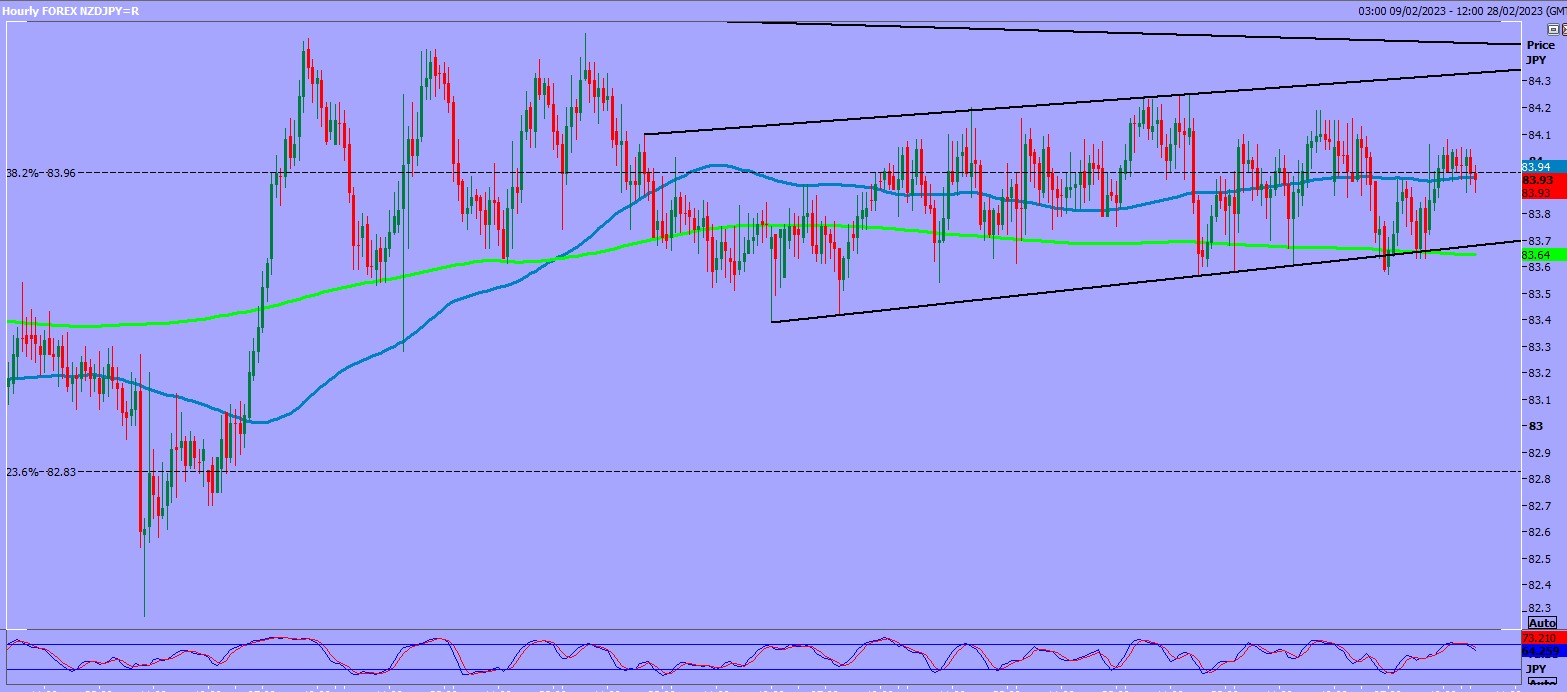Click the 82.3 tick on price axis

(1536, 610)
